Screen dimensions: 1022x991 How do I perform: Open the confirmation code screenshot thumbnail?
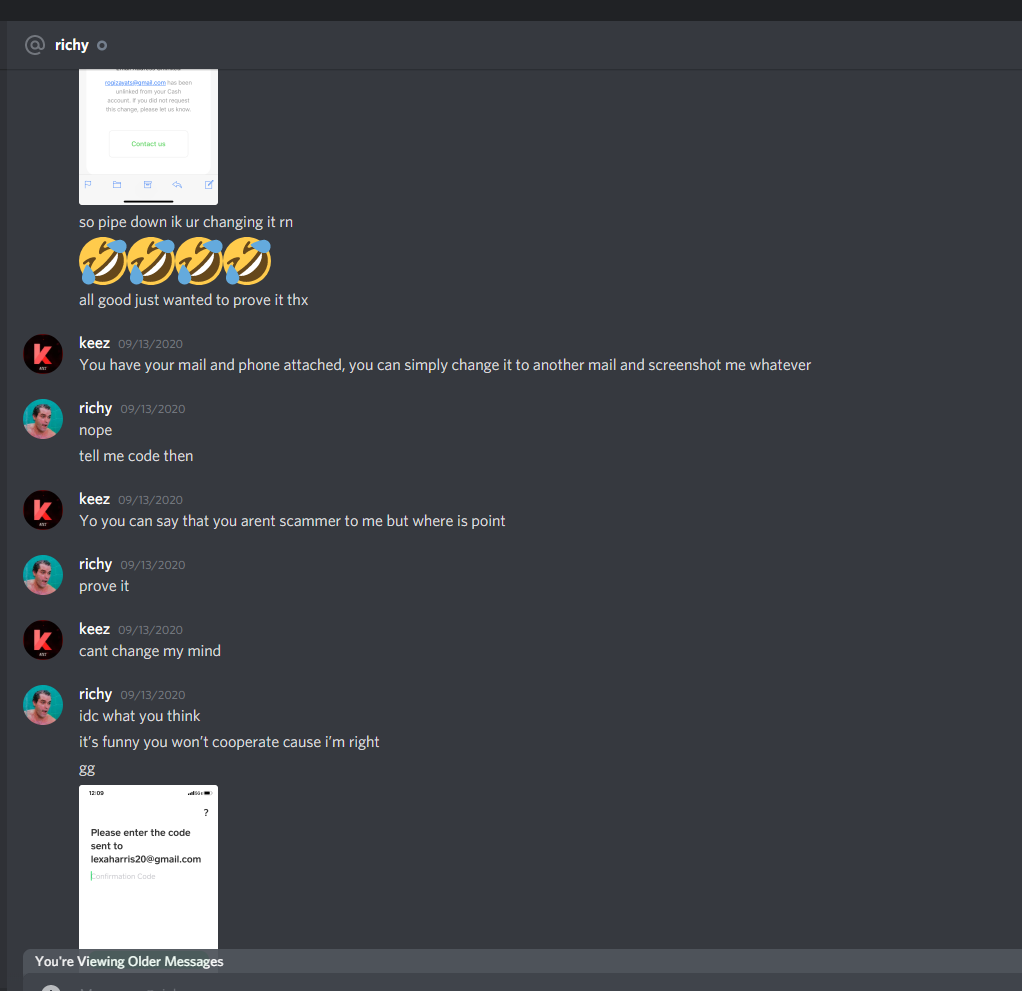pyautogui.click(x=149, y=867)
